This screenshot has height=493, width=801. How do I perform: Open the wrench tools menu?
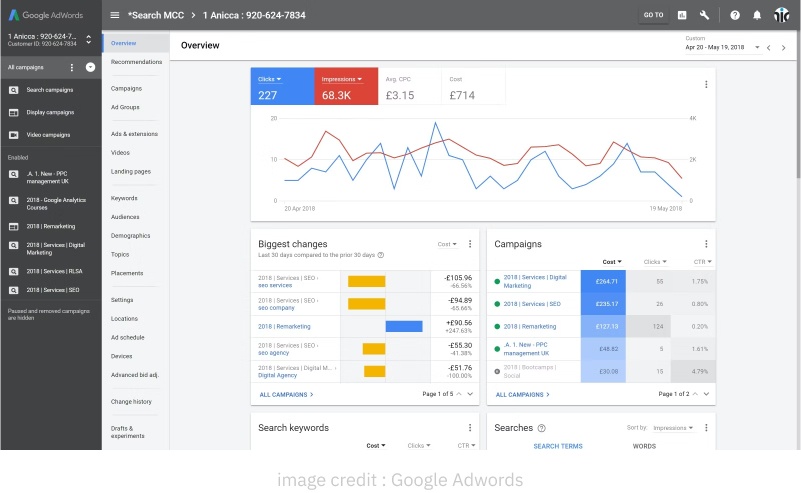[x=704, y=15]
